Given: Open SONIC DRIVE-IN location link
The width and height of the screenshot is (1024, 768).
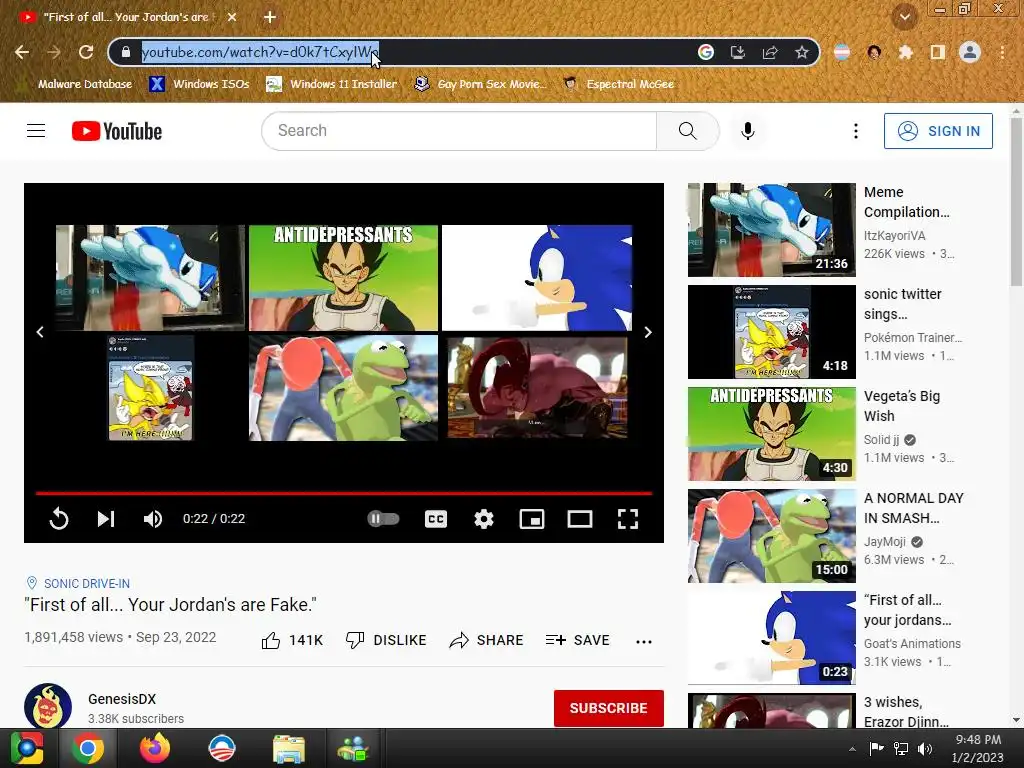Looking at the screenshot, I should [x=87, y=583].
